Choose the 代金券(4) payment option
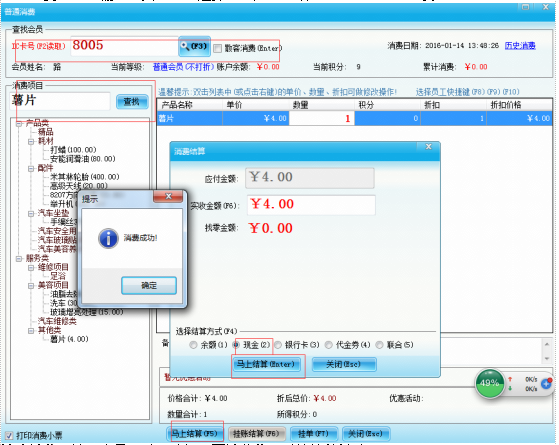 coord(329,345)
